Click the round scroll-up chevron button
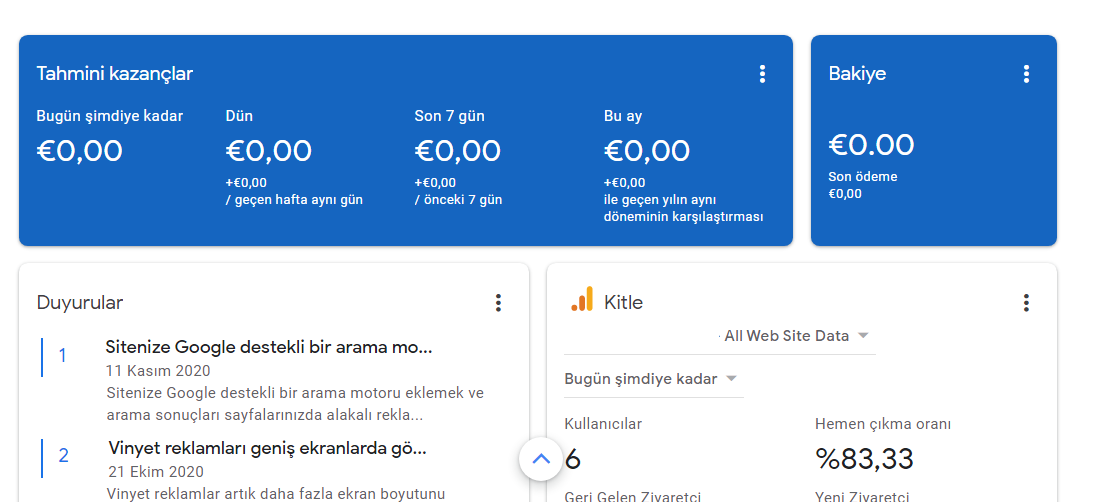The image size is (1098, 502). [541, 459]
